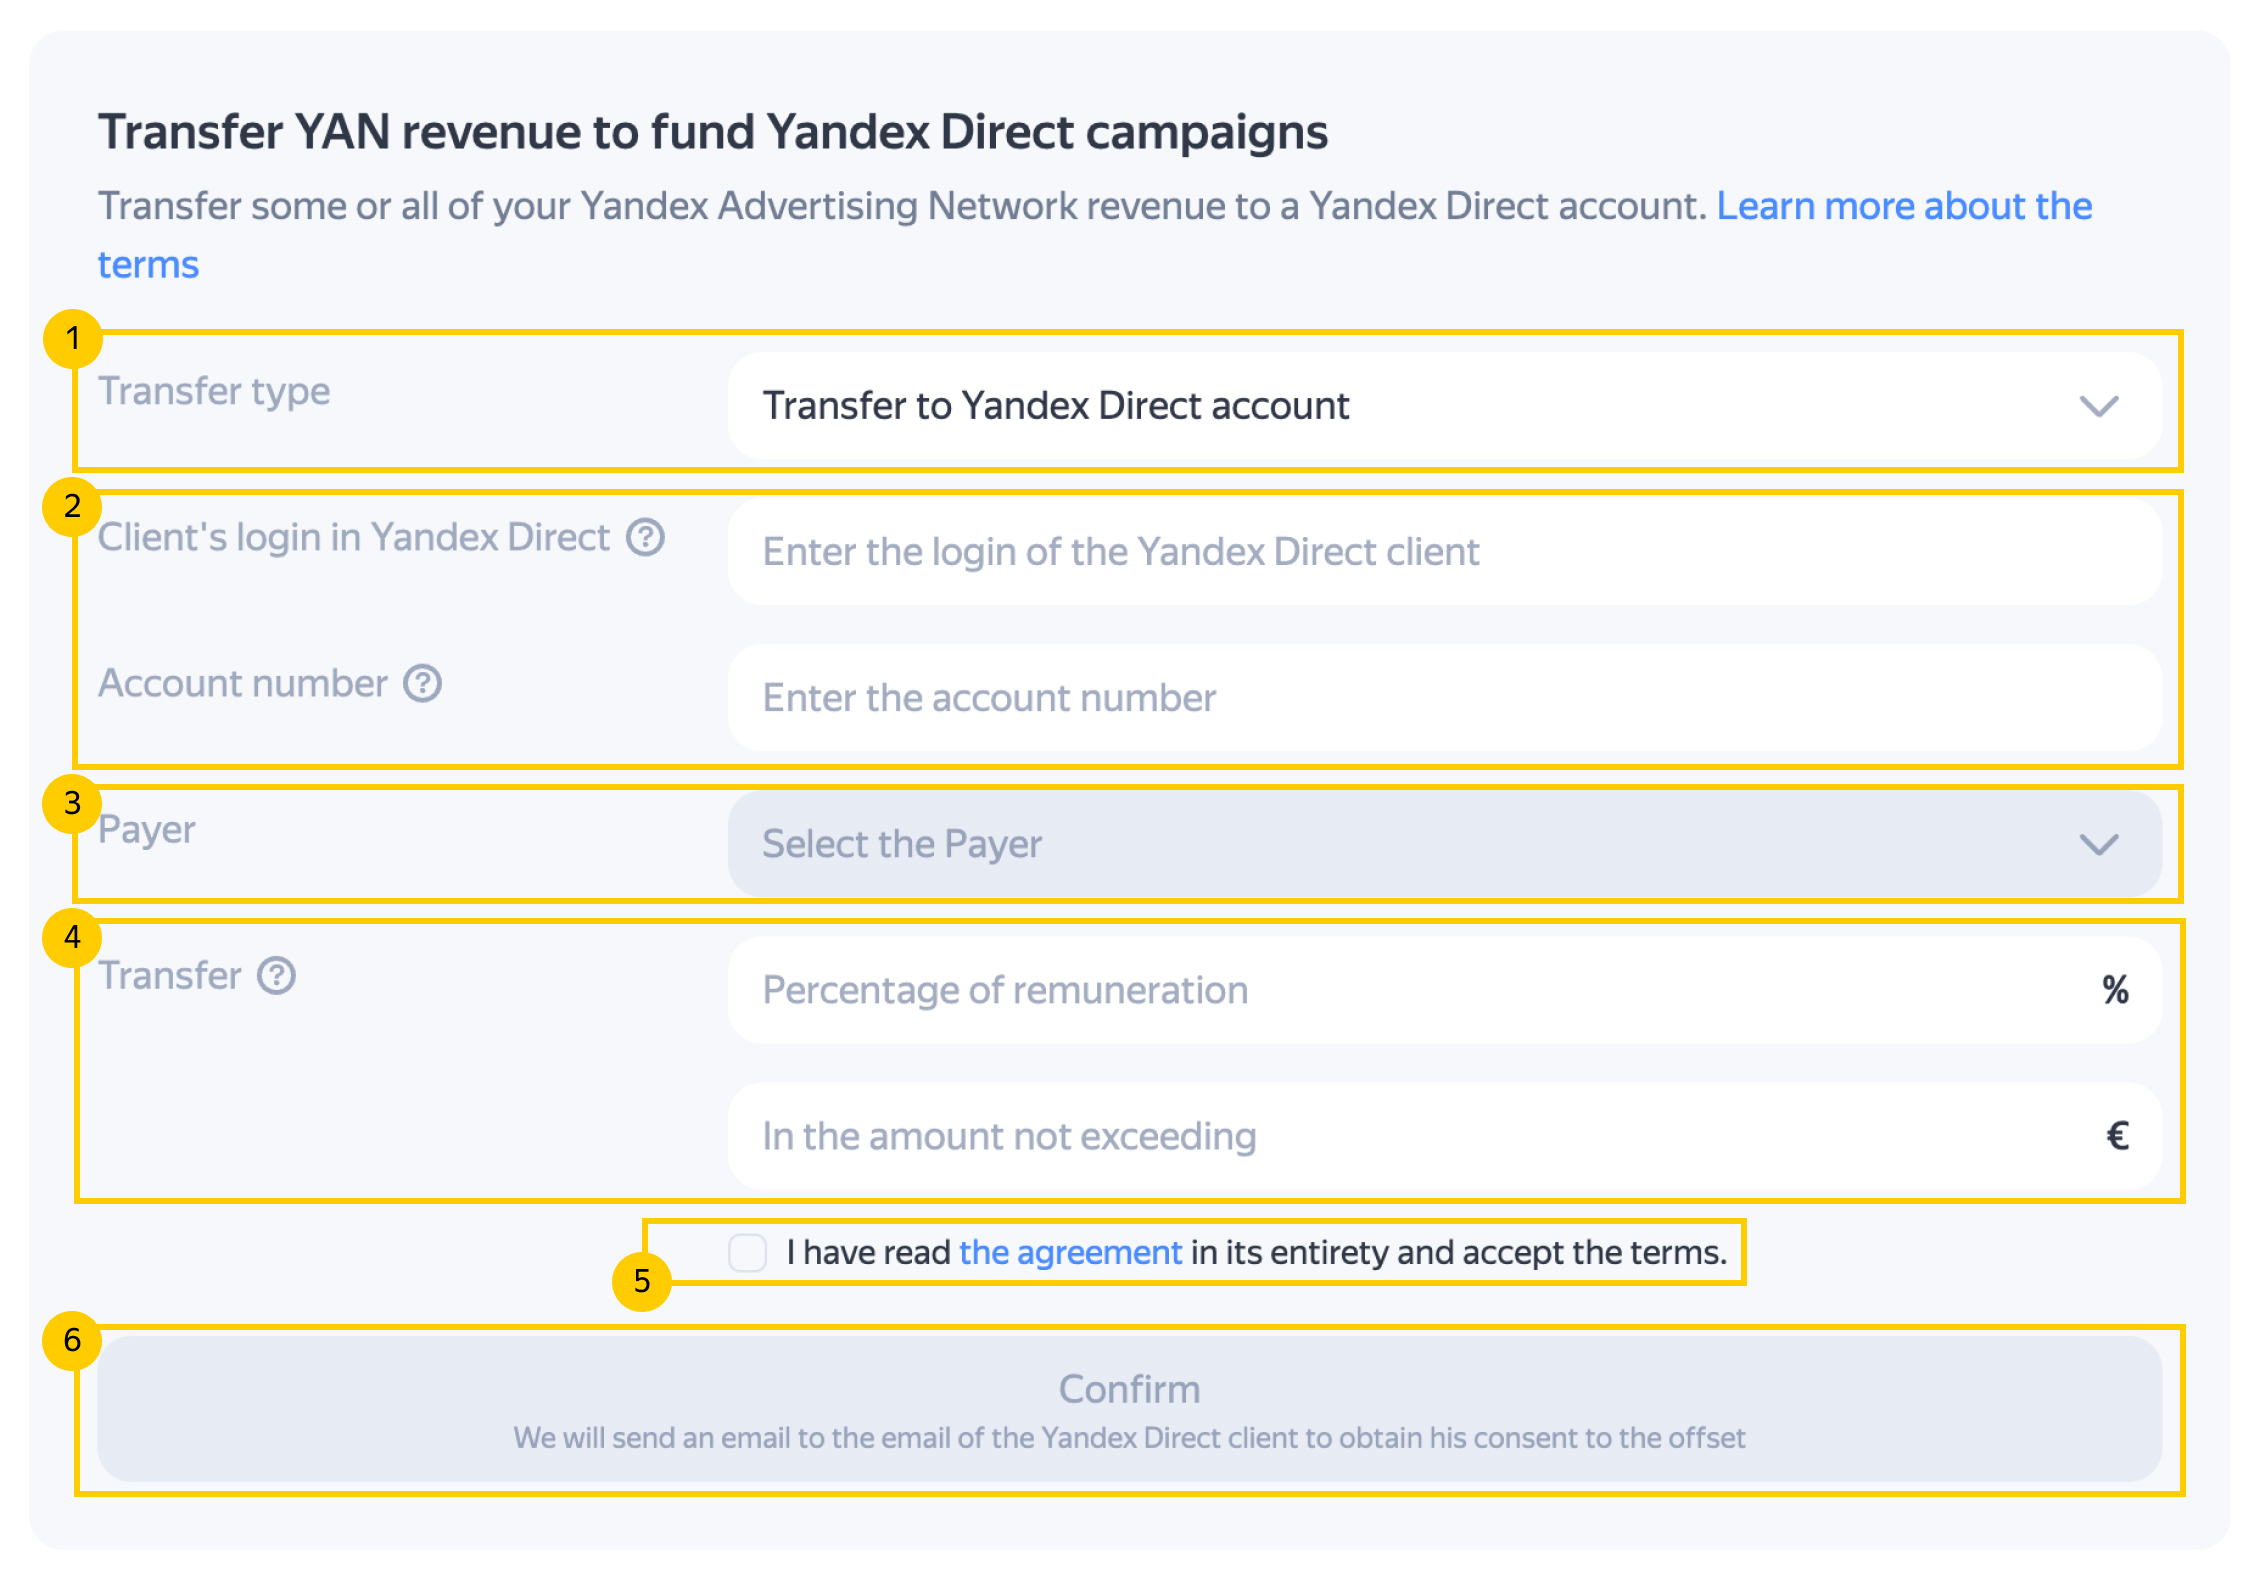Click help icon beside Account number
Image resolution: width=2260 pixels, height=1583 pixels.
tap(422, 684)
